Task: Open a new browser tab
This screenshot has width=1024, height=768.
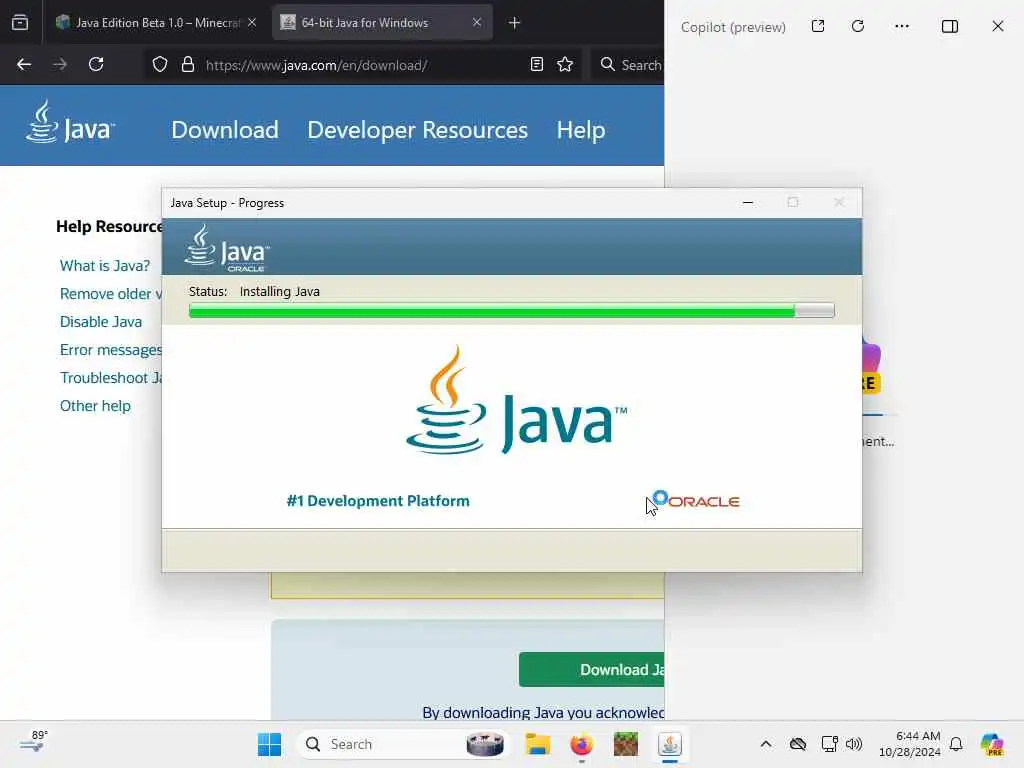Action: pyautogui.click(x=515, y=23)
